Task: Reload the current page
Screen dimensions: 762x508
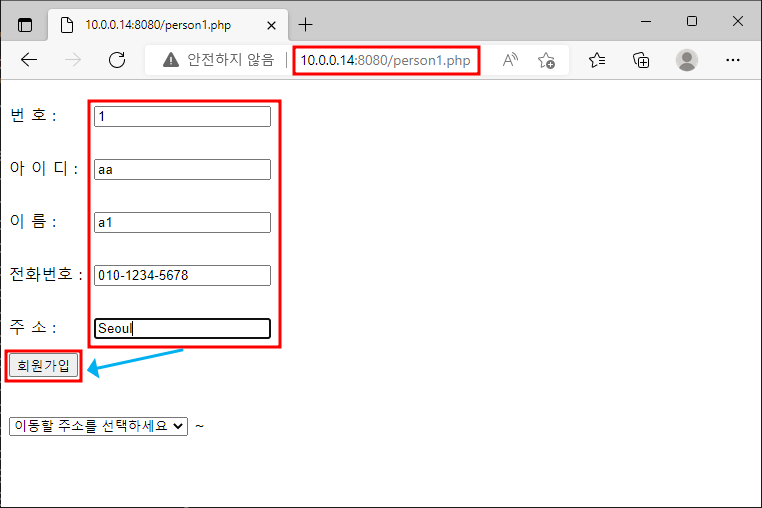Action: coord(117,60)
